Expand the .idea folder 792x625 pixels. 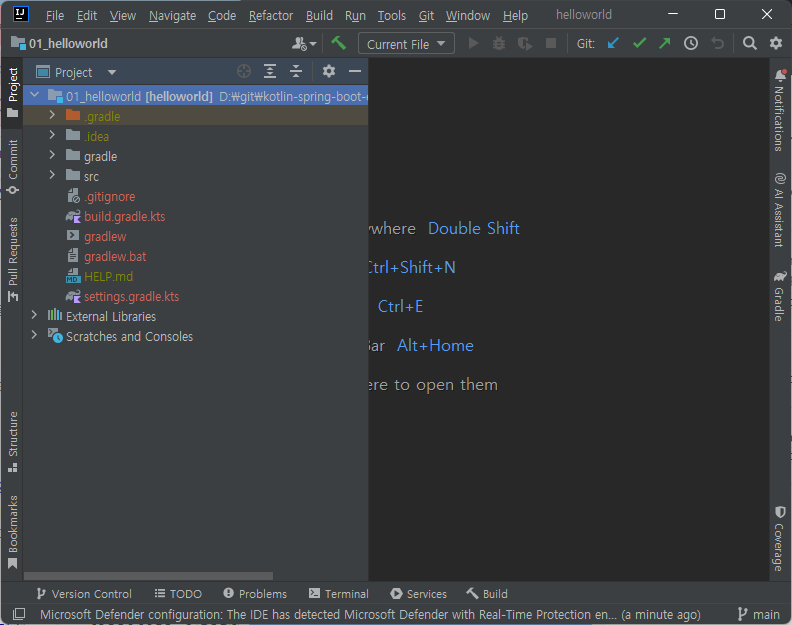click(x=52, y=135)
